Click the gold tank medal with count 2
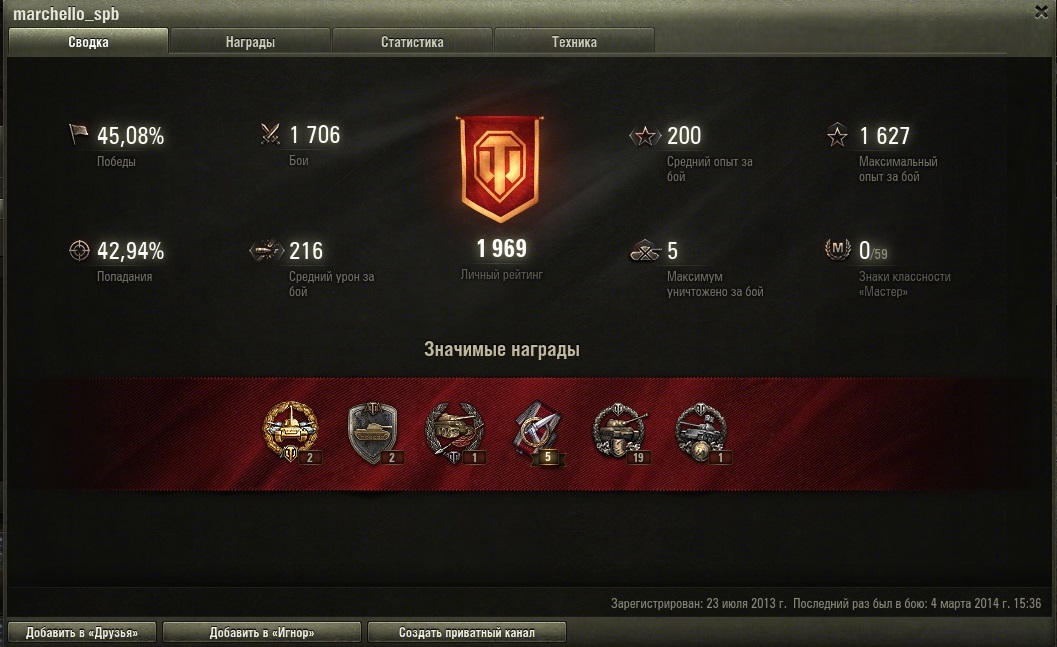The height and width of the screenshot is (647, 1057). coord(291,431)
